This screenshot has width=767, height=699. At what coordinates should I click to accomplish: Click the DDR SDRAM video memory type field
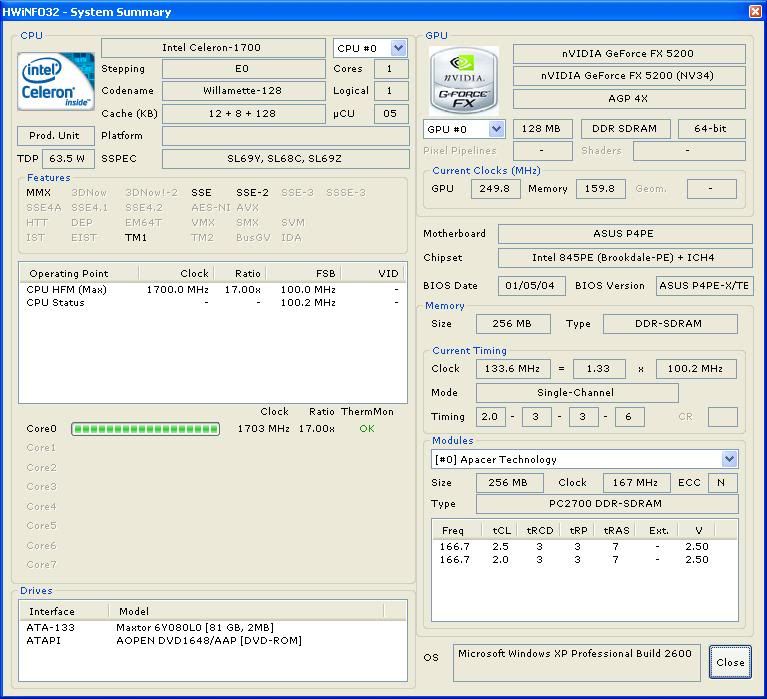pyautogui.click(x=626, y=129)
